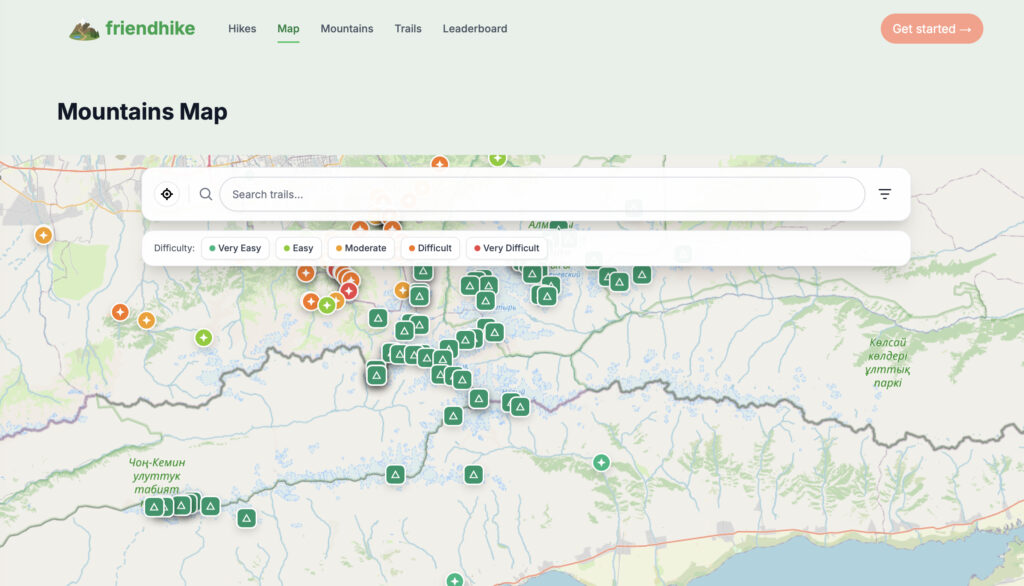Click the locate-me crosshair icon

coord(167,194)
